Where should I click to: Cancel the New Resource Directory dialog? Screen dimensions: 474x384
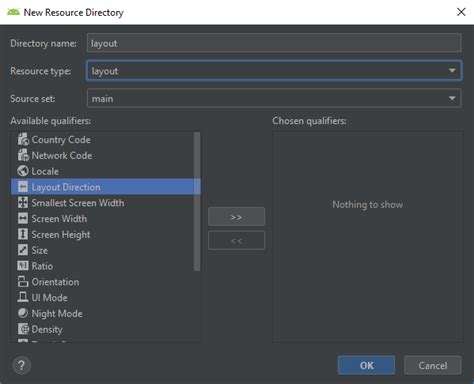pos(433,365)
